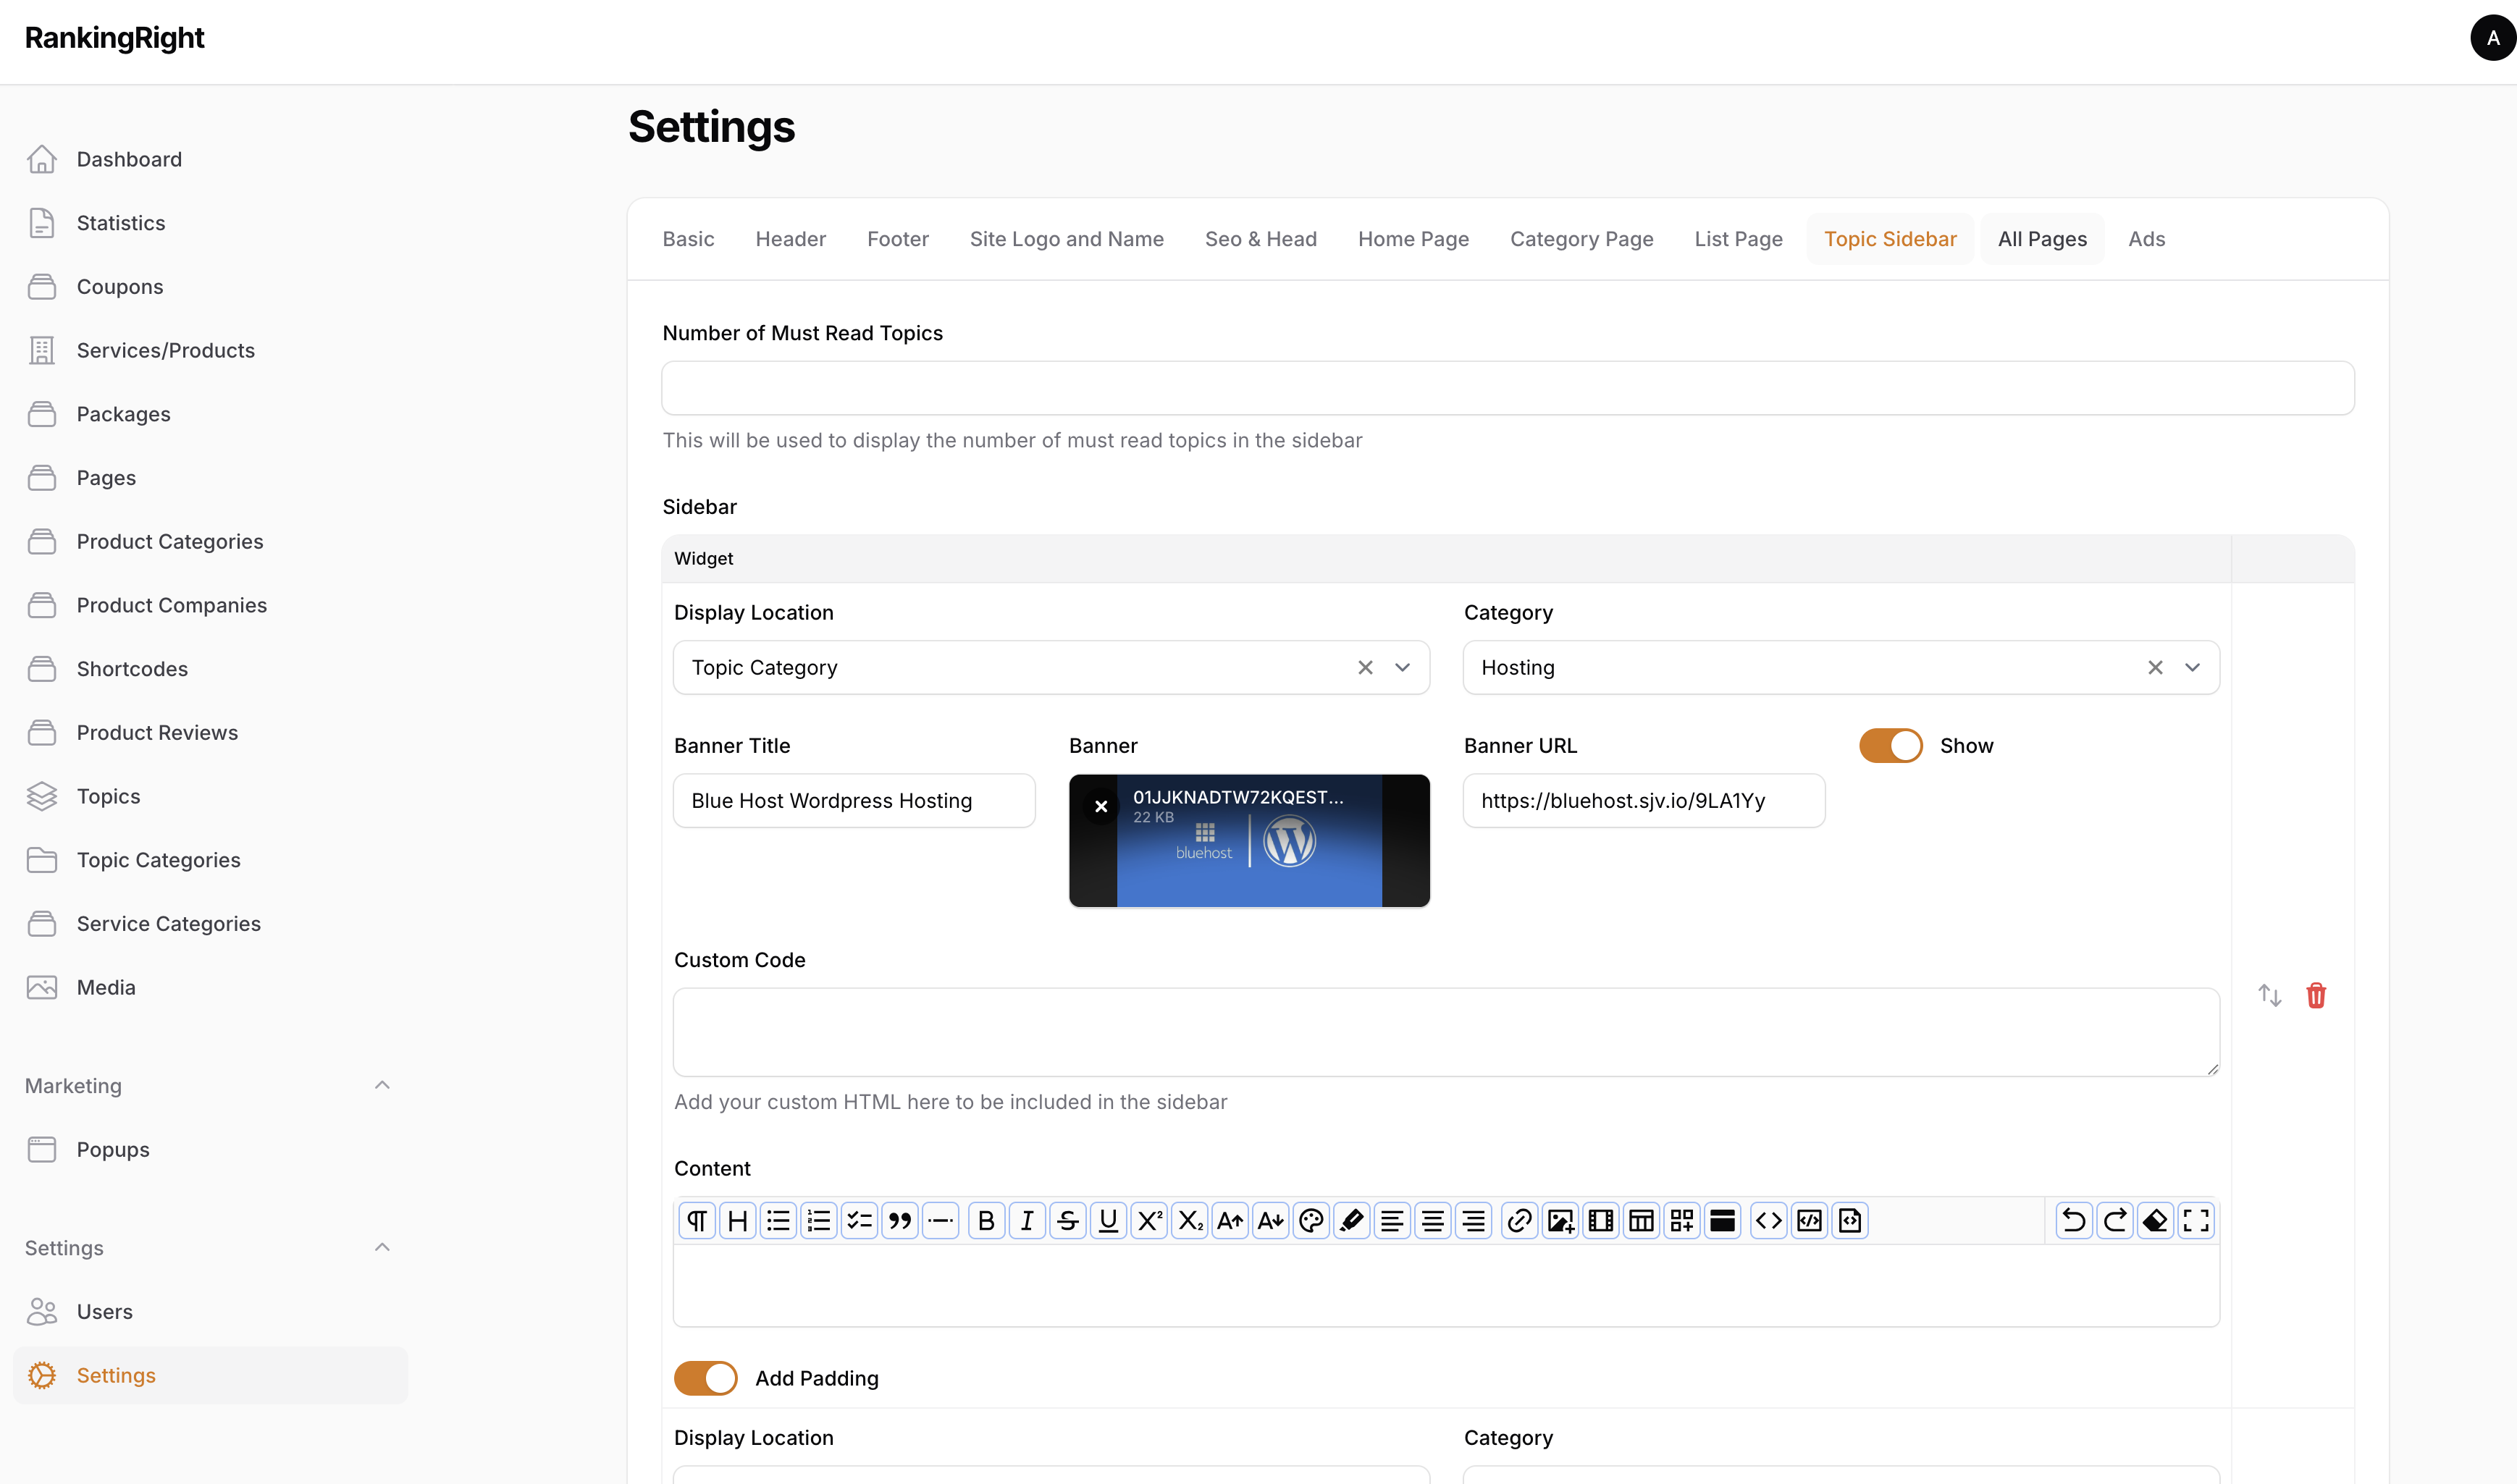2517x1484 pixels.
Task: Open the text color palette in the editor
Action: coord(1311,1220)
